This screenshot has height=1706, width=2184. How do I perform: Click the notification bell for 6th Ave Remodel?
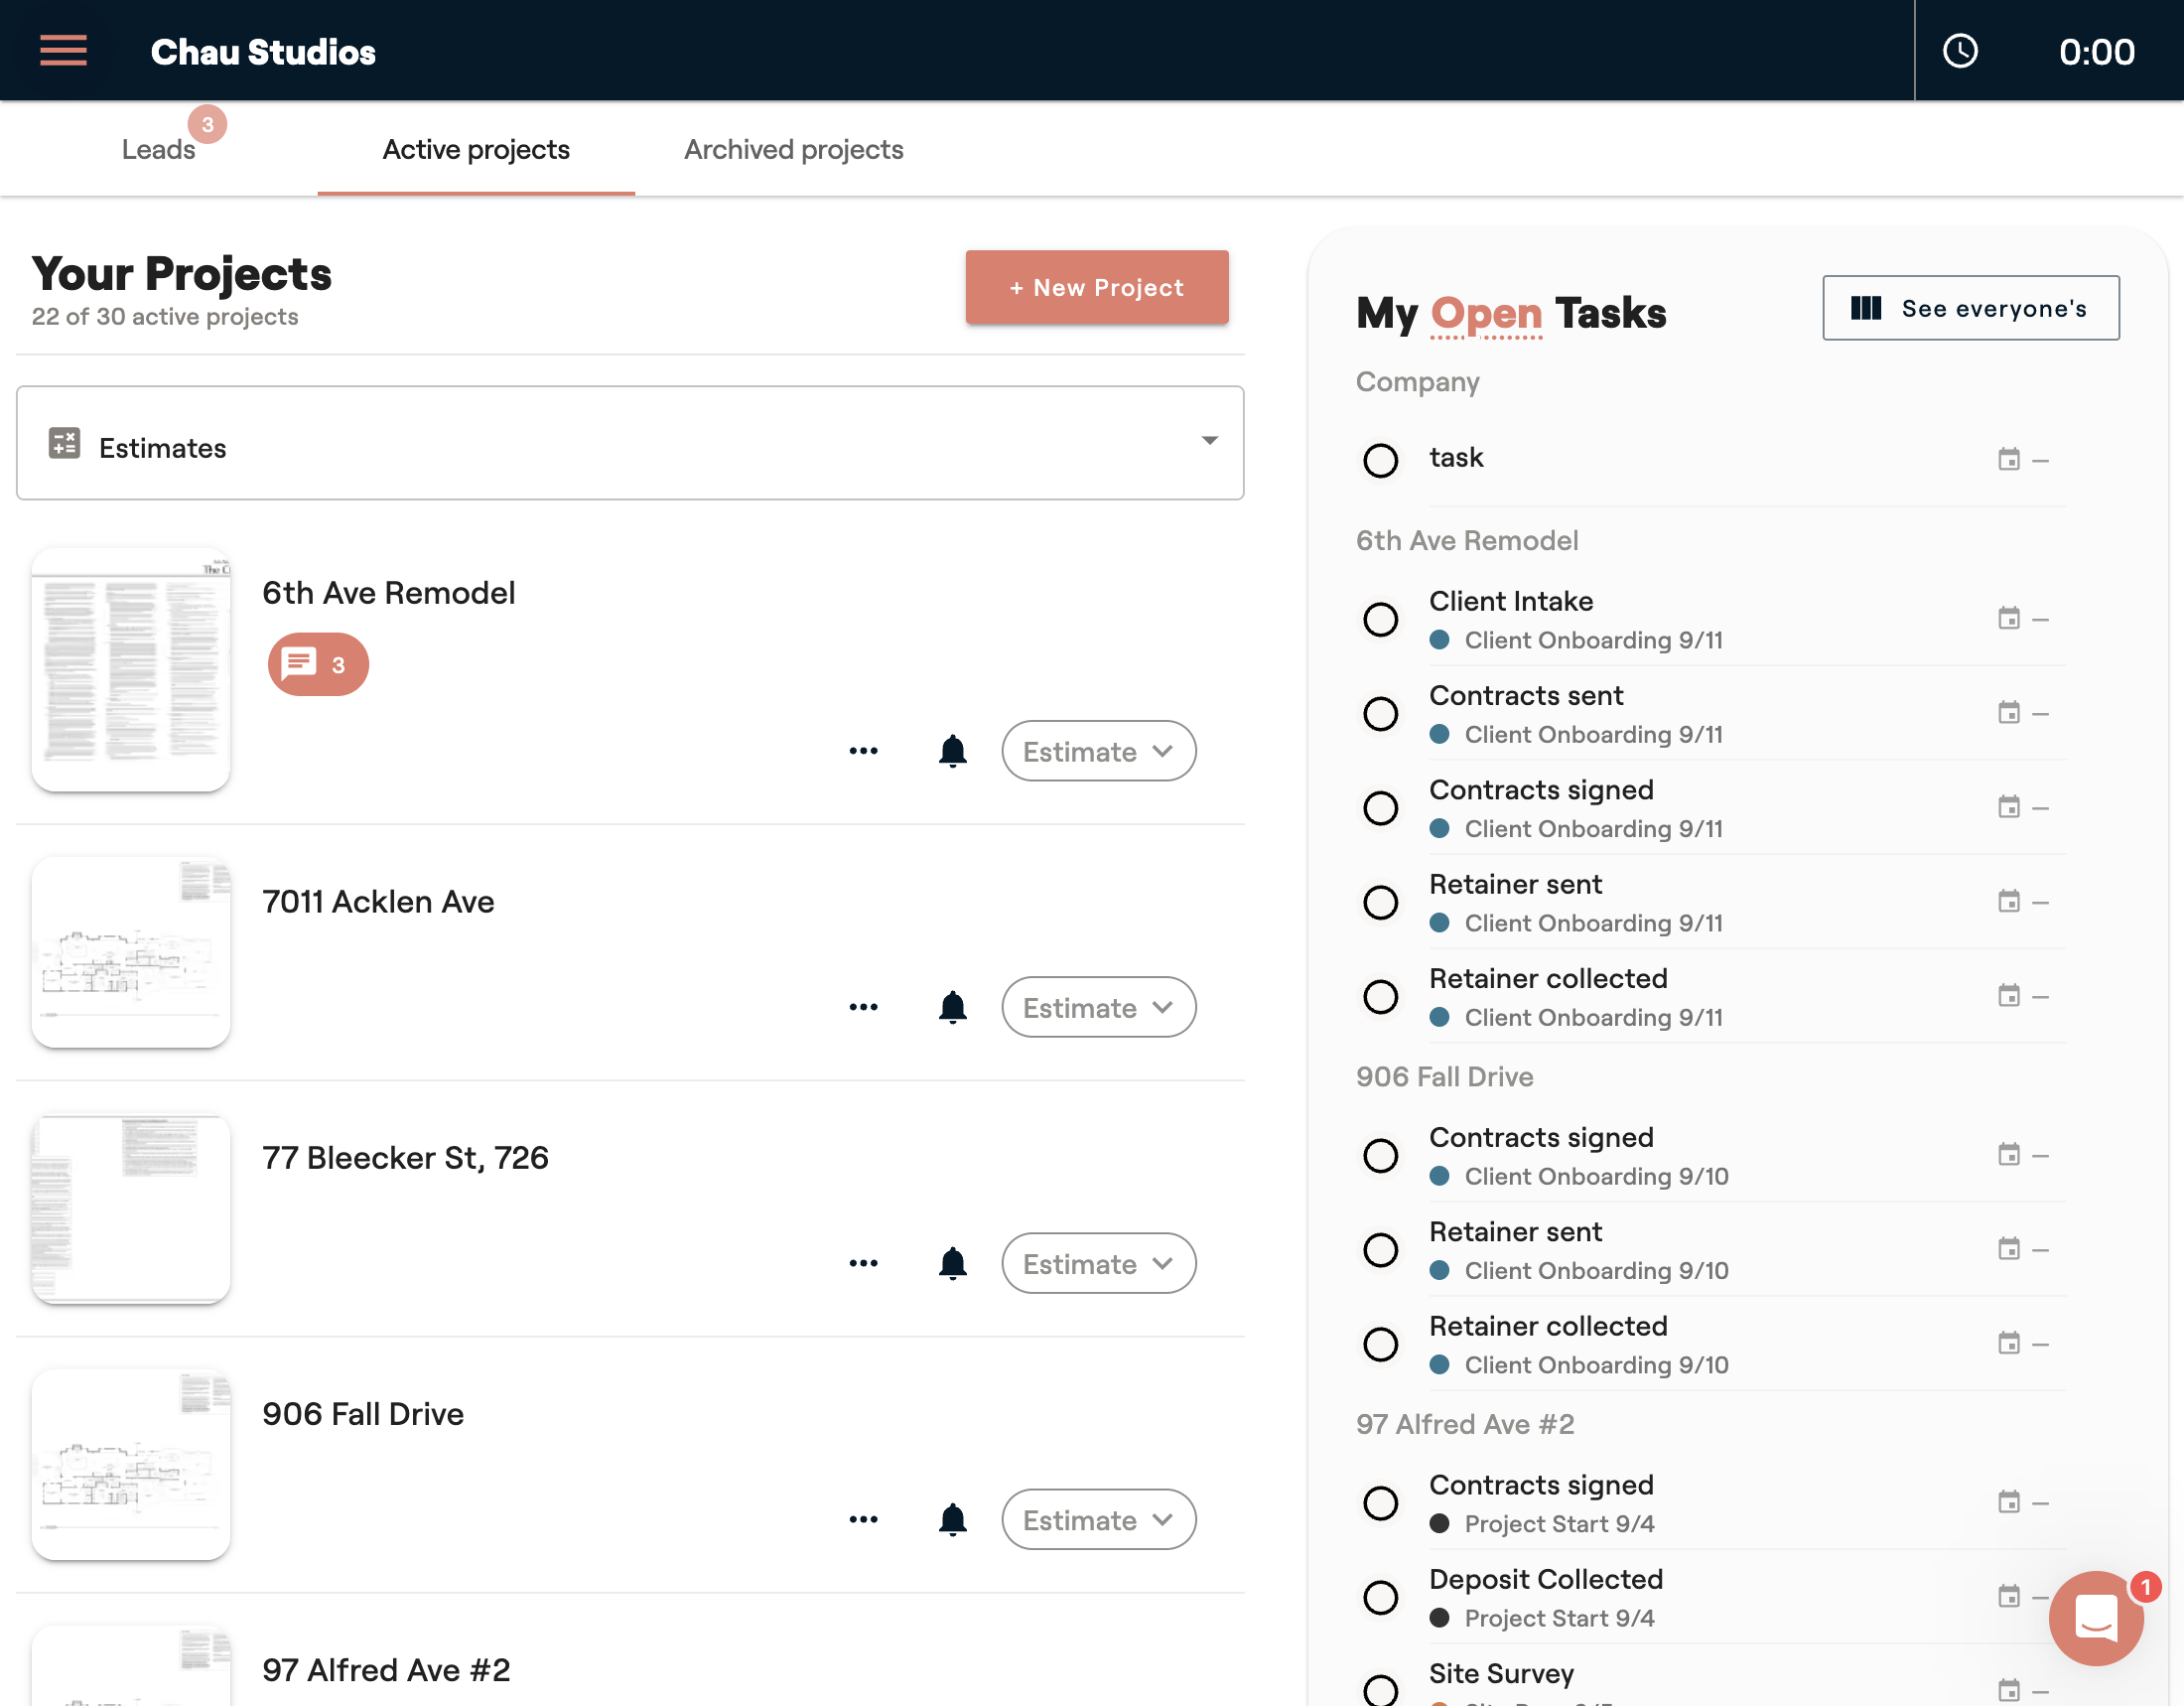pyautogui.click(x=952, y=751)
